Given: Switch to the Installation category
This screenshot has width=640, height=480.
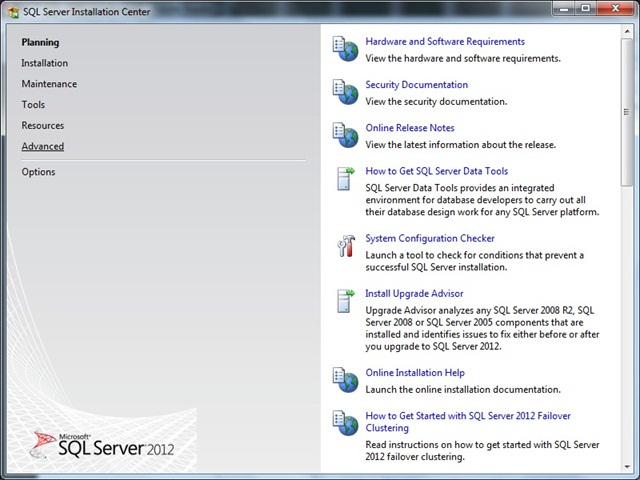Looking at the screenshot, I should click(44, 63).
